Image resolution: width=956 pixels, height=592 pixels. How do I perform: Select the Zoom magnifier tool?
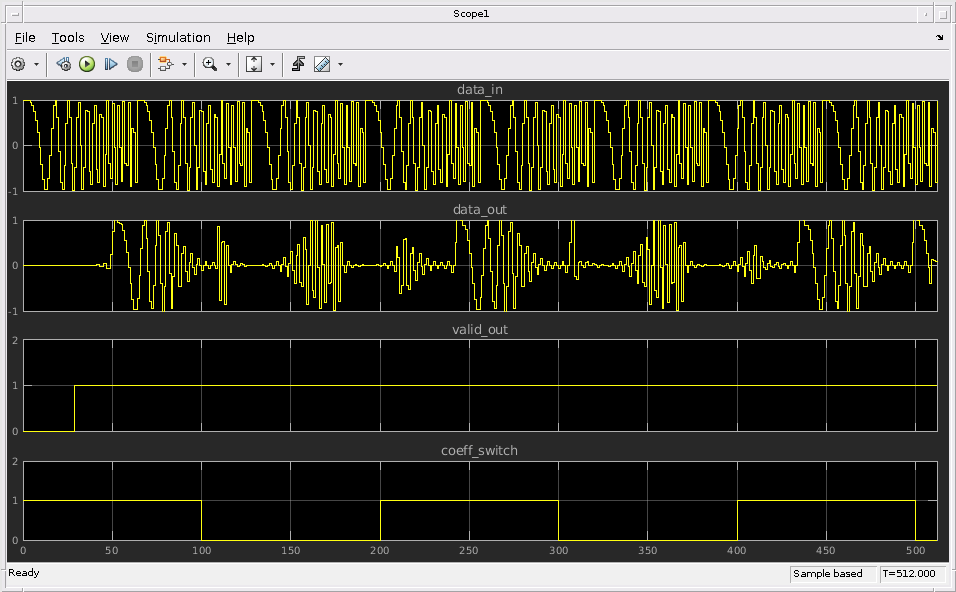209,64
